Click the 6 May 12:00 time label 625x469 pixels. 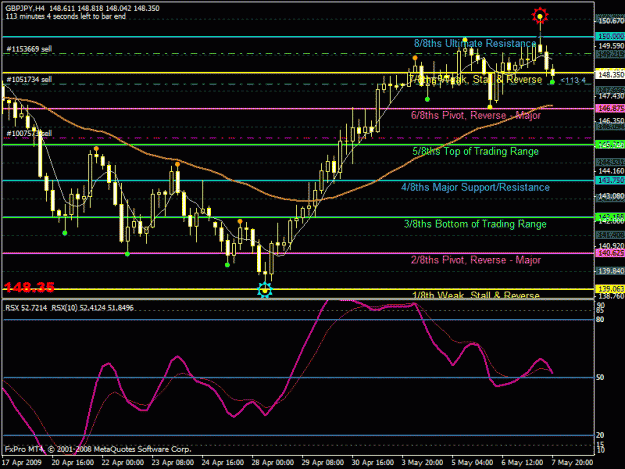coord(523,463)
